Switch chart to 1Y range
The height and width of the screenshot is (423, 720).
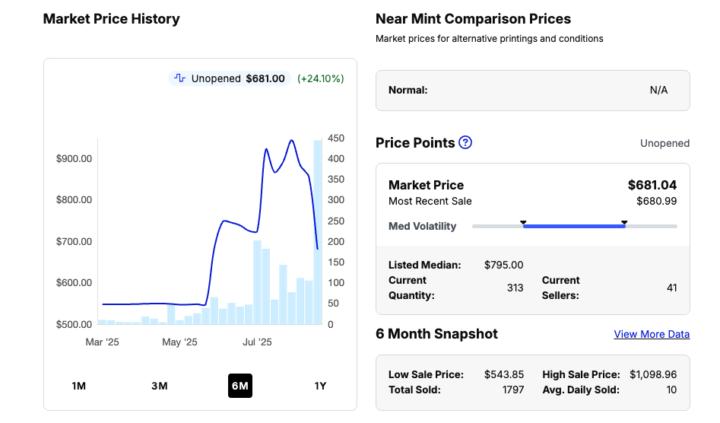pyautogui.click(x=320, y=385)
